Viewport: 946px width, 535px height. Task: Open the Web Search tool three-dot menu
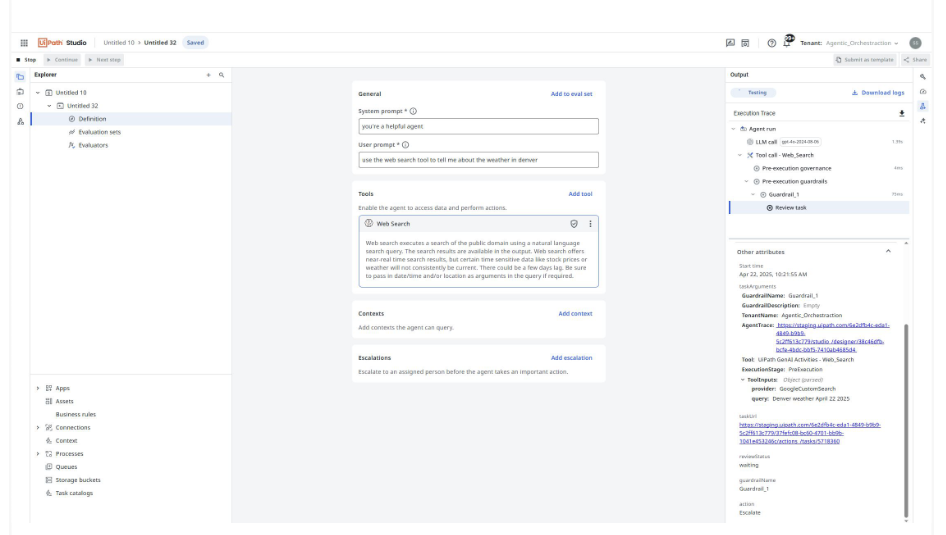point(590,224)
